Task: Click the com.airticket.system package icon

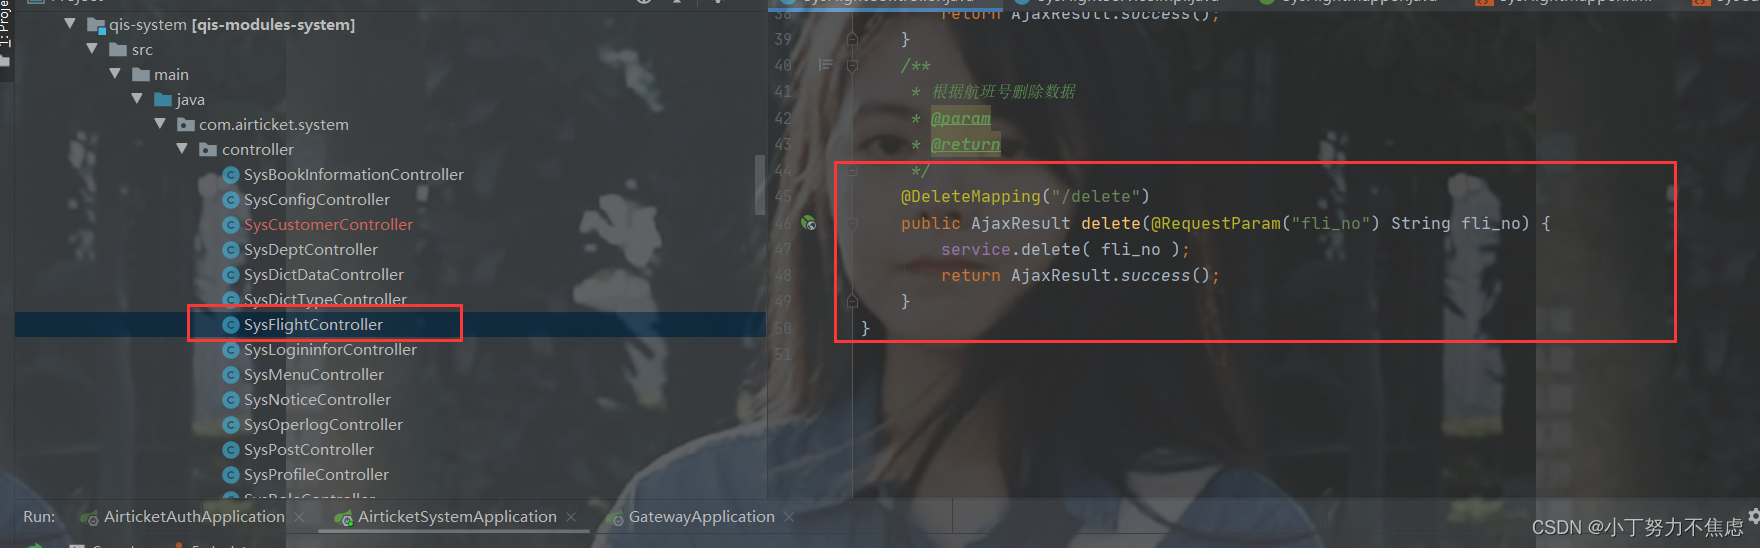Action: pos(186,125)
